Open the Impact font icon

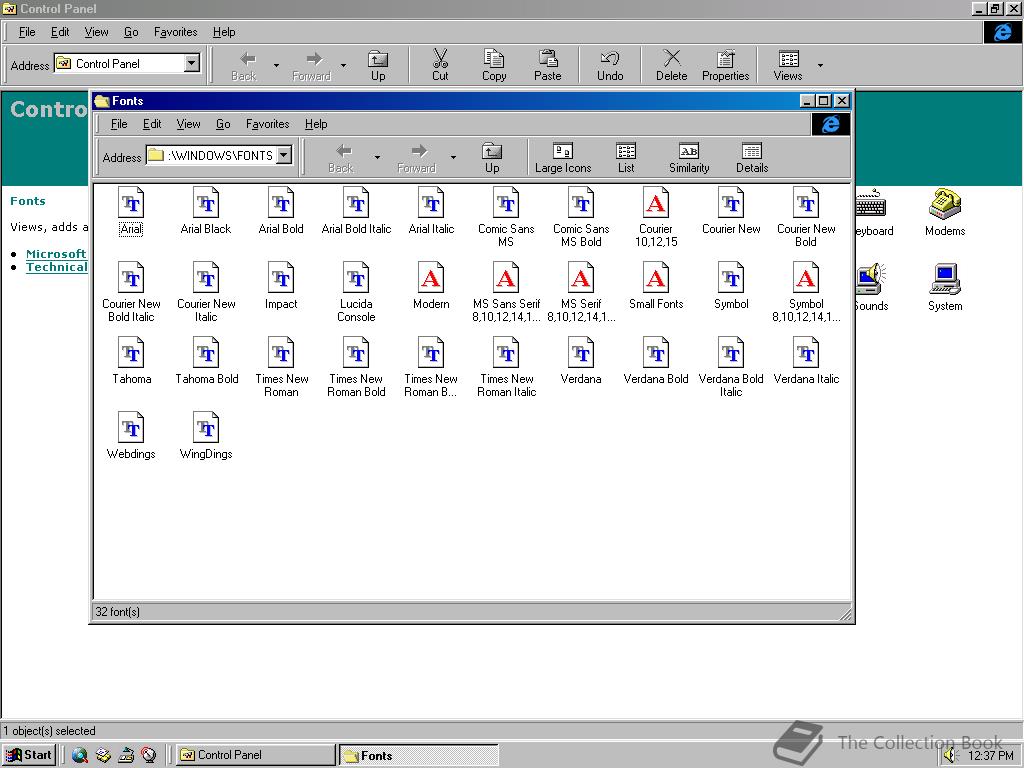click(281, 279)
